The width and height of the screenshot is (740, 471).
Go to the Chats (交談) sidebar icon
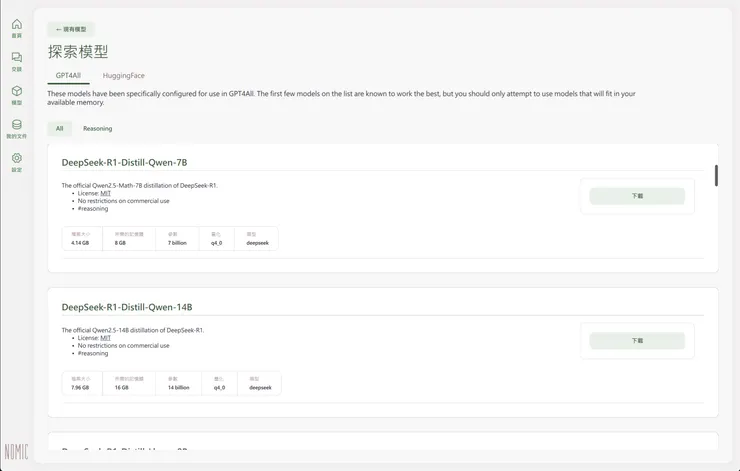click(x=16, y=59)
